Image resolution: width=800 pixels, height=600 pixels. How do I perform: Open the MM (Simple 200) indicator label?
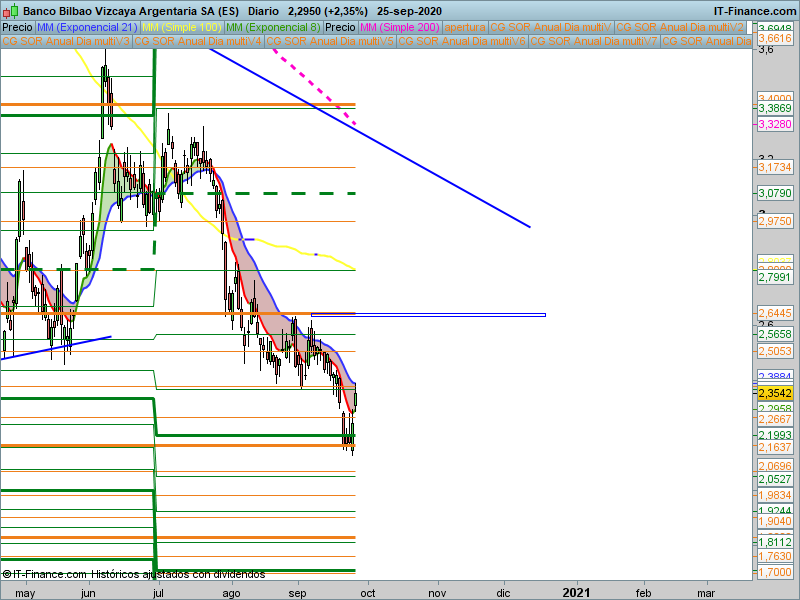399,27
